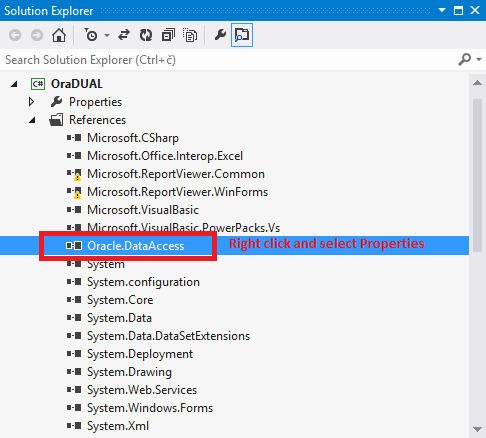
Task: Click the scrollbar down arrow
Action: click(x=477, y=429)
